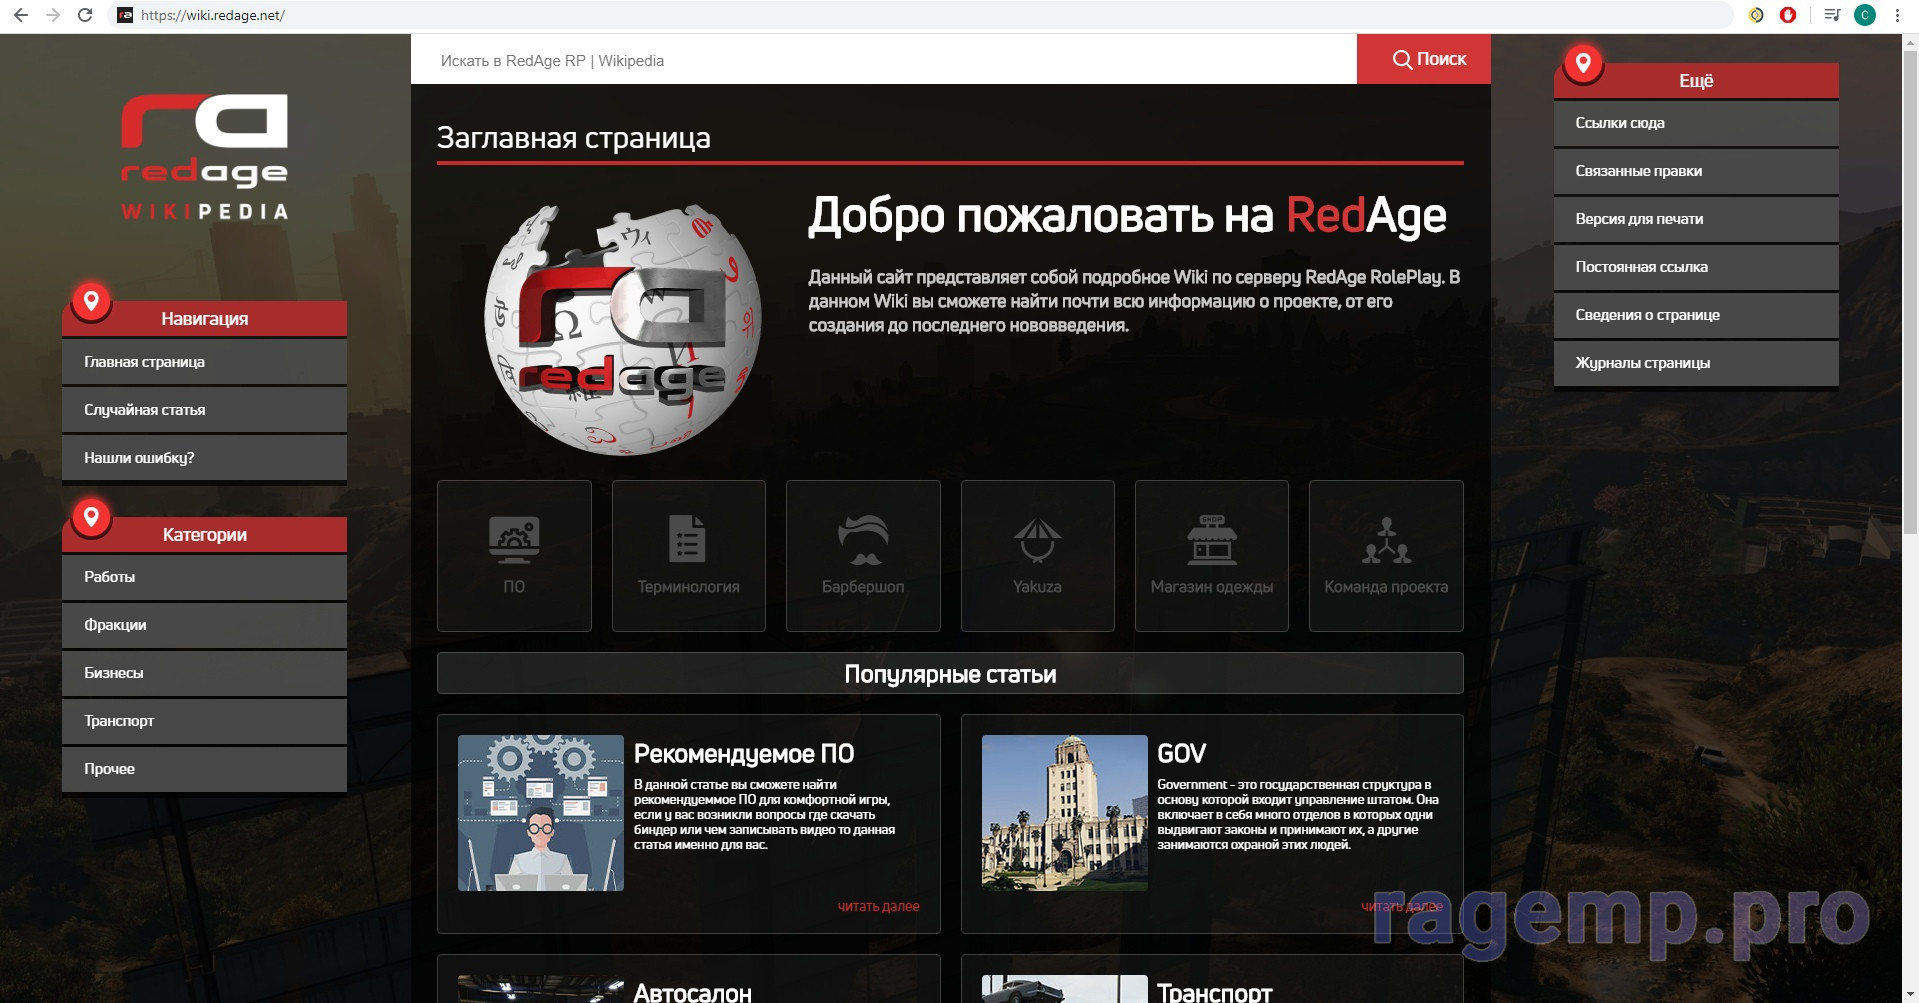Viewport: 1919px width, 1003px height.
Task: Click the Транспорт article title in popular articles
Action: pyautogui.click(x=1214, y=992)
